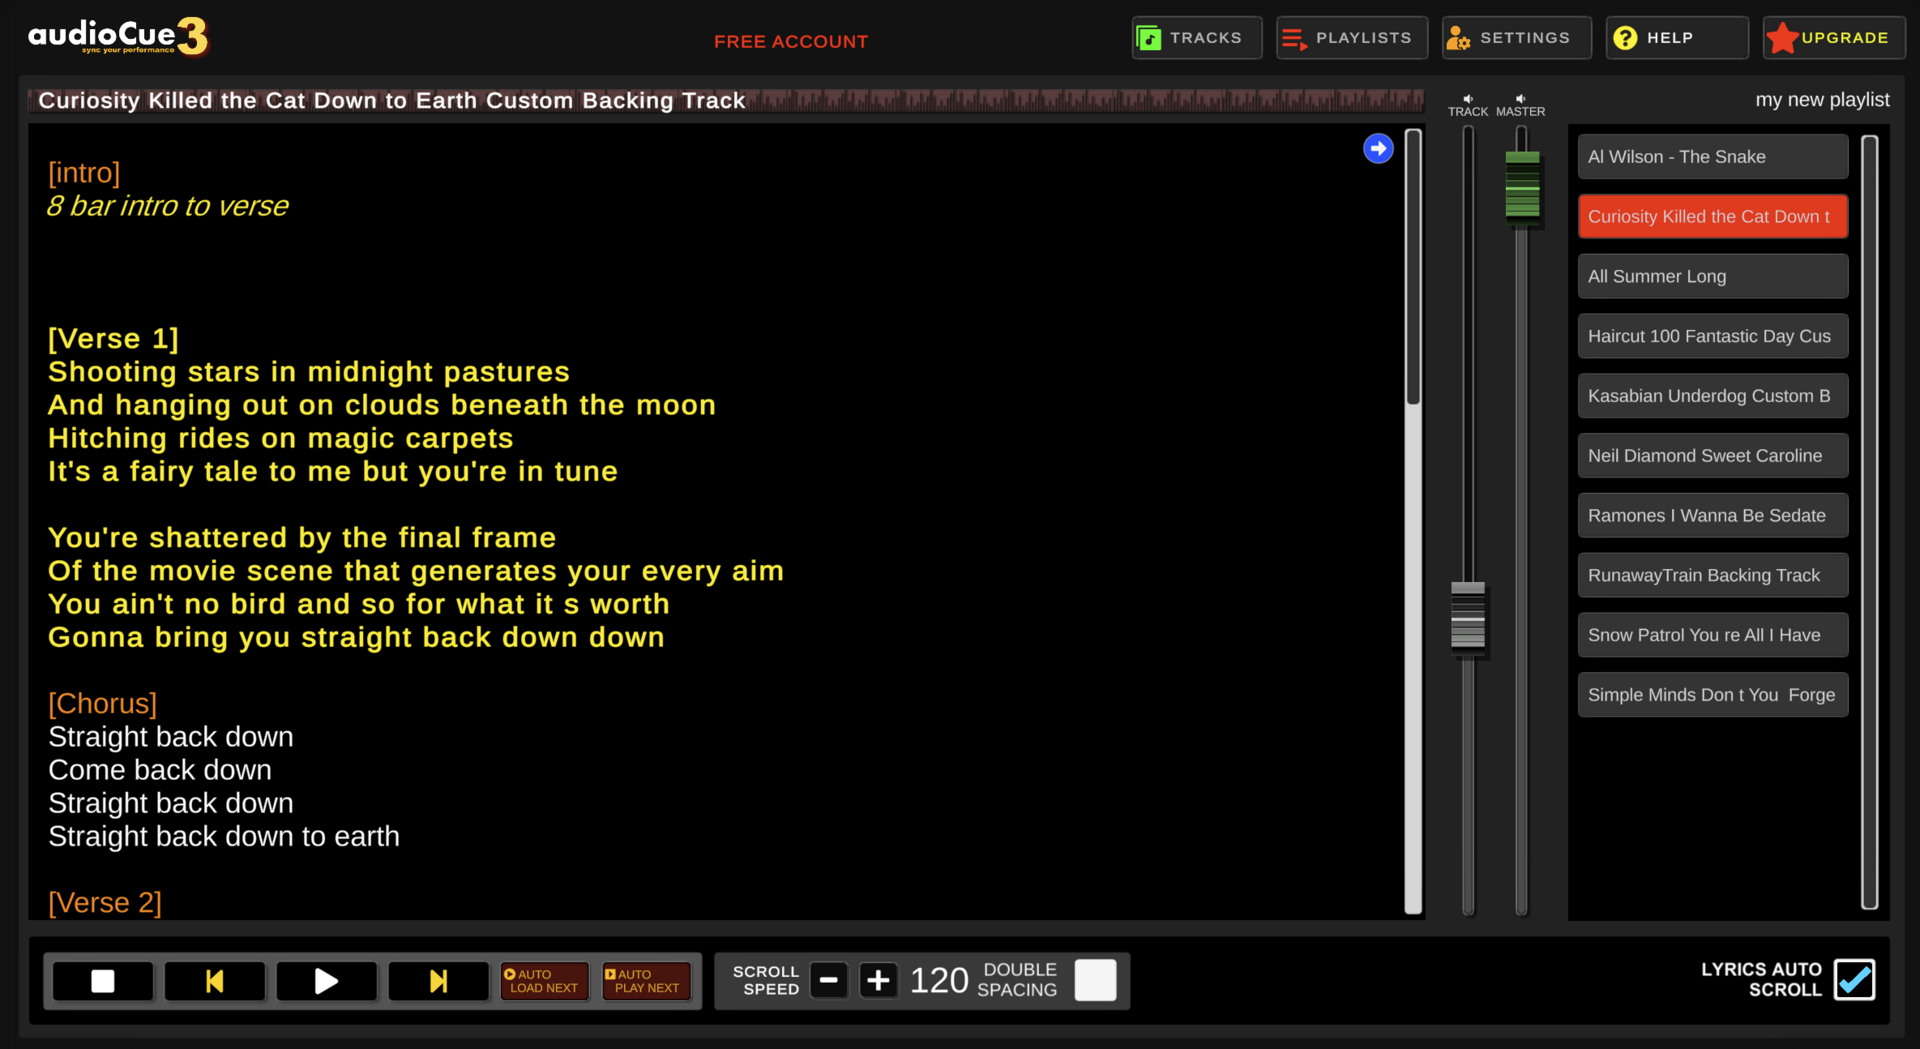Select Haircut 100 Fantastic Day track
Viewport: 1920px width, 1049px height.
point(1713,336)
